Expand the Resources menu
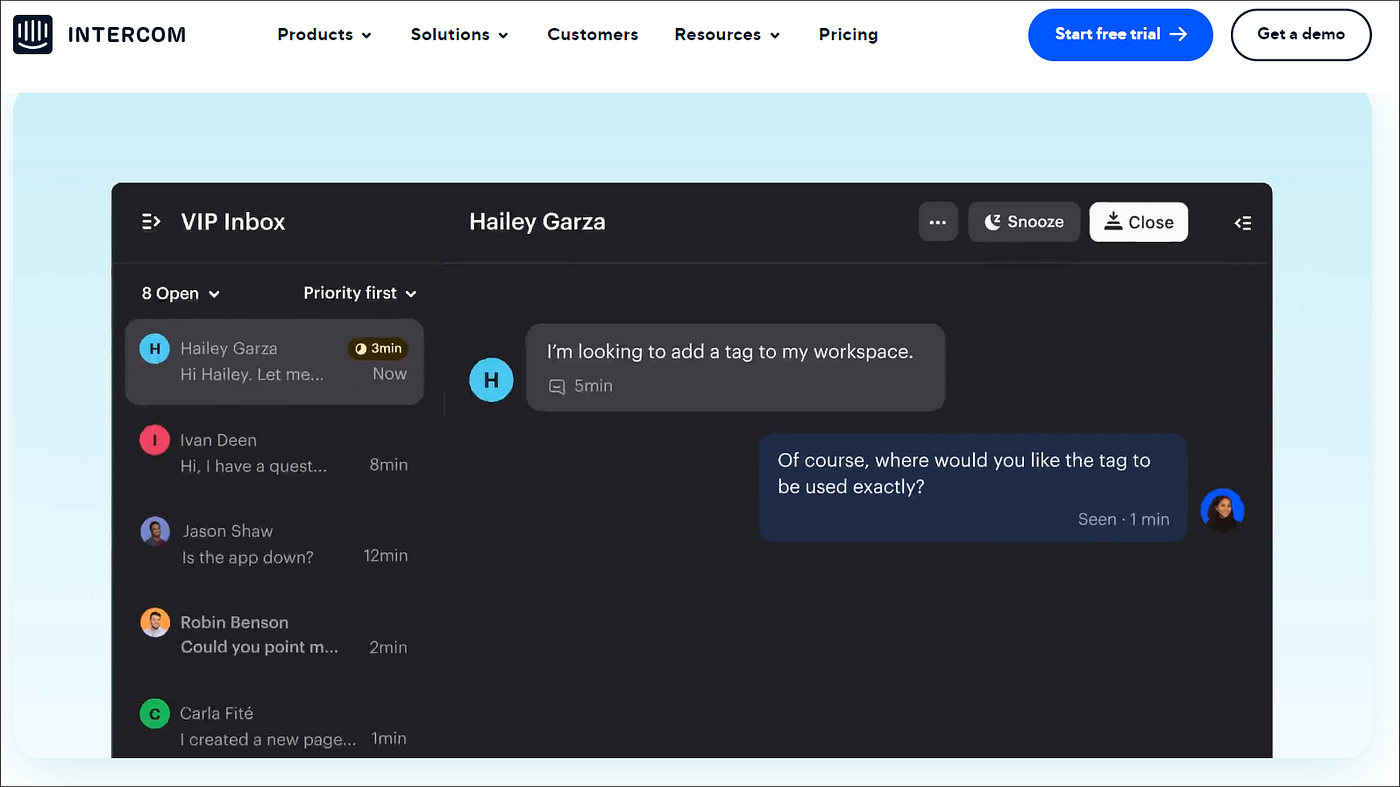 click(x=728, y=35)
